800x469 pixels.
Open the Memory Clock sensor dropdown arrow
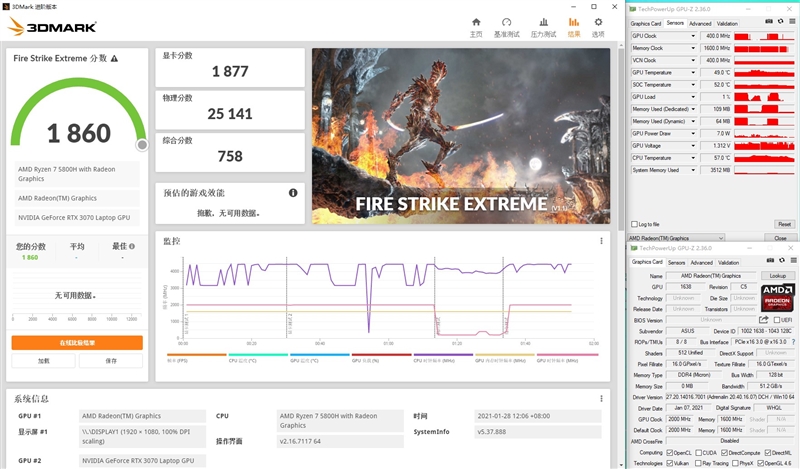tap(693, 48)
